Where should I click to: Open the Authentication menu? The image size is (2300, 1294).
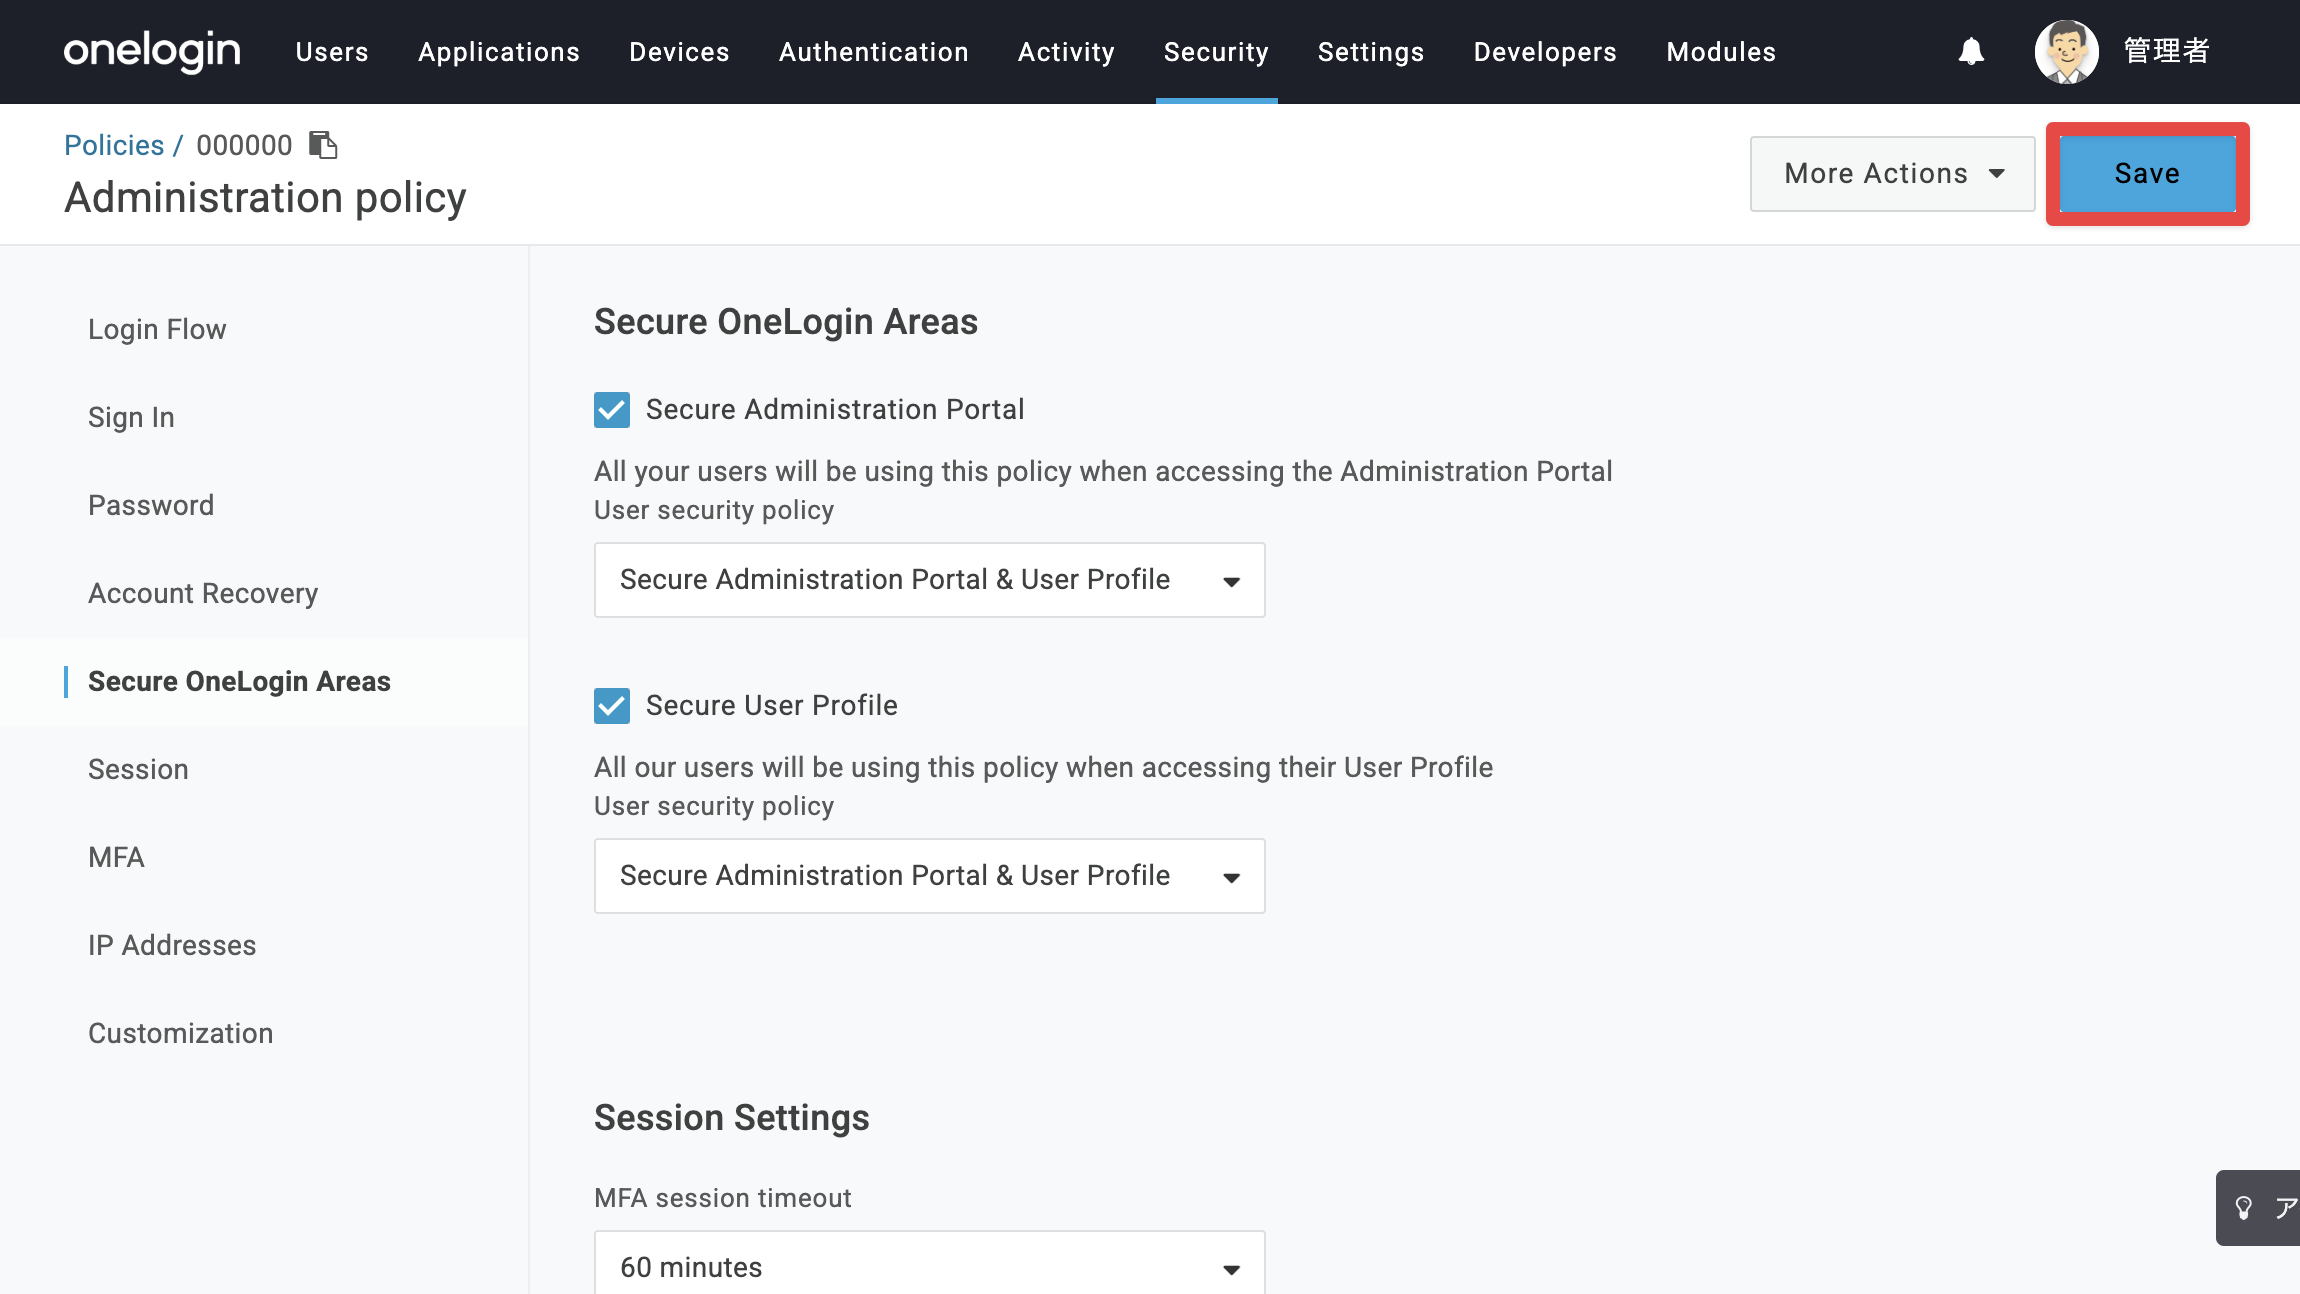pyautogui.click(x=874, y=52)
